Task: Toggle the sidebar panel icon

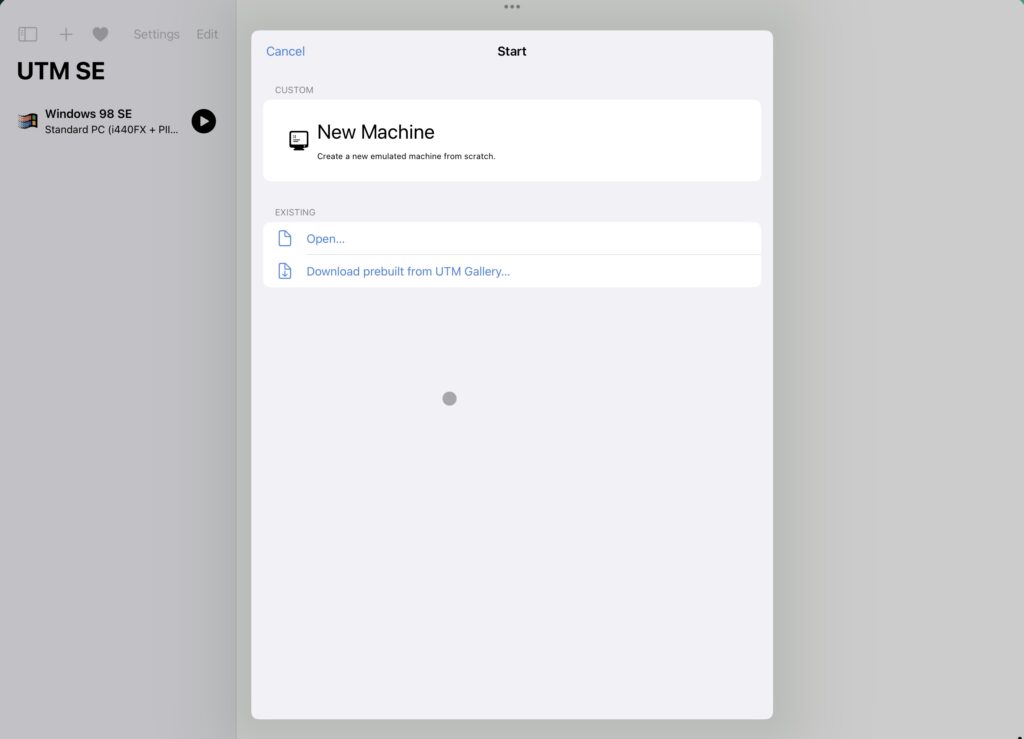Action: click(x=27, y=34)
